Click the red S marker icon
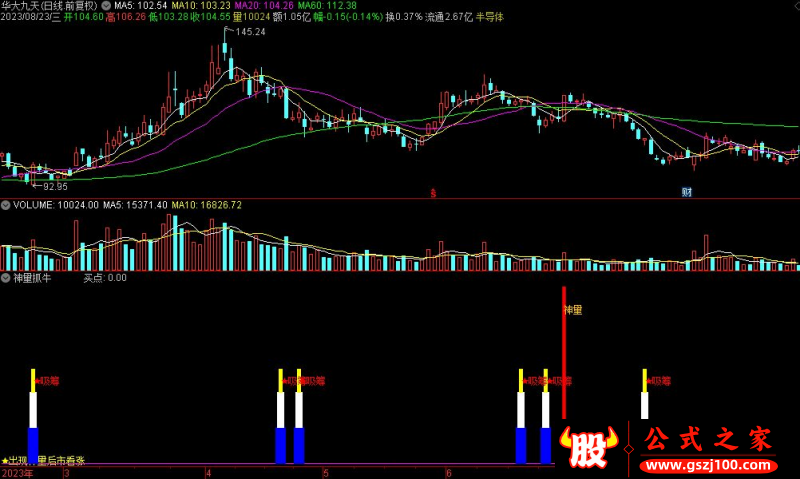This screenshot has height=479, width=800. pos(433,193)
